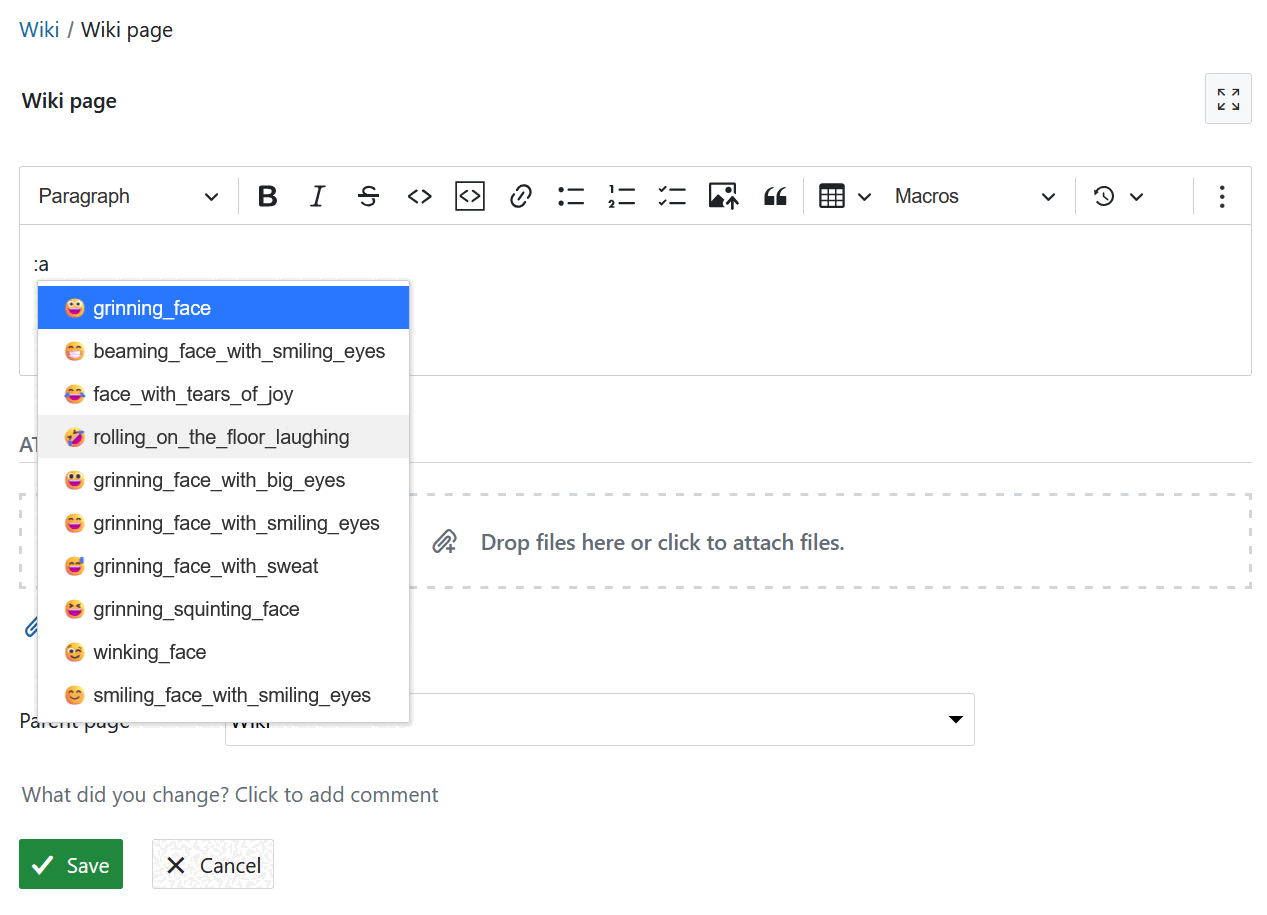1267x915 pixels.
Task: Create a numbered list
Action: click(x=621, y=196)
